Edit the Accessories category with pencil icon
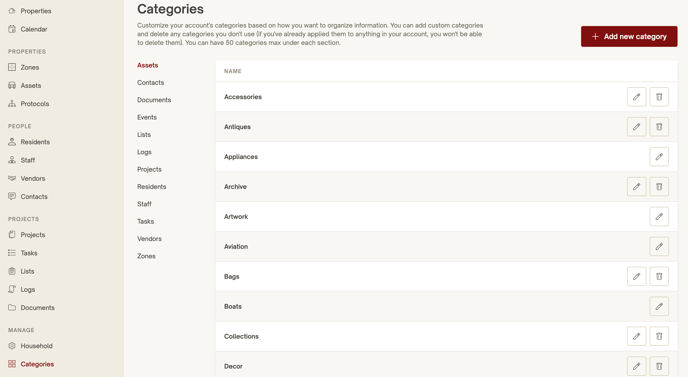 pyautogui.click(x=636, y=97)
